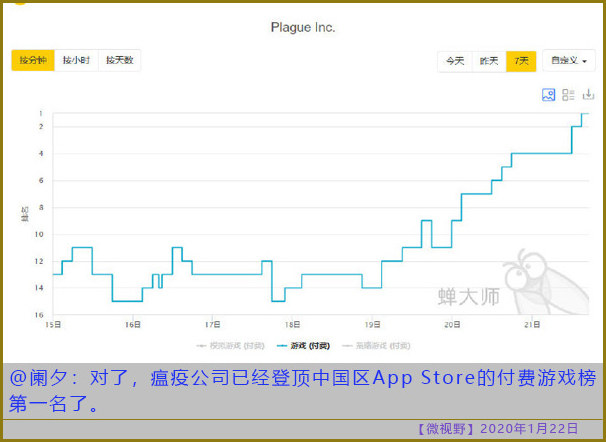
Task: Click the 19日 x-axis label
Action: [372, 325]
